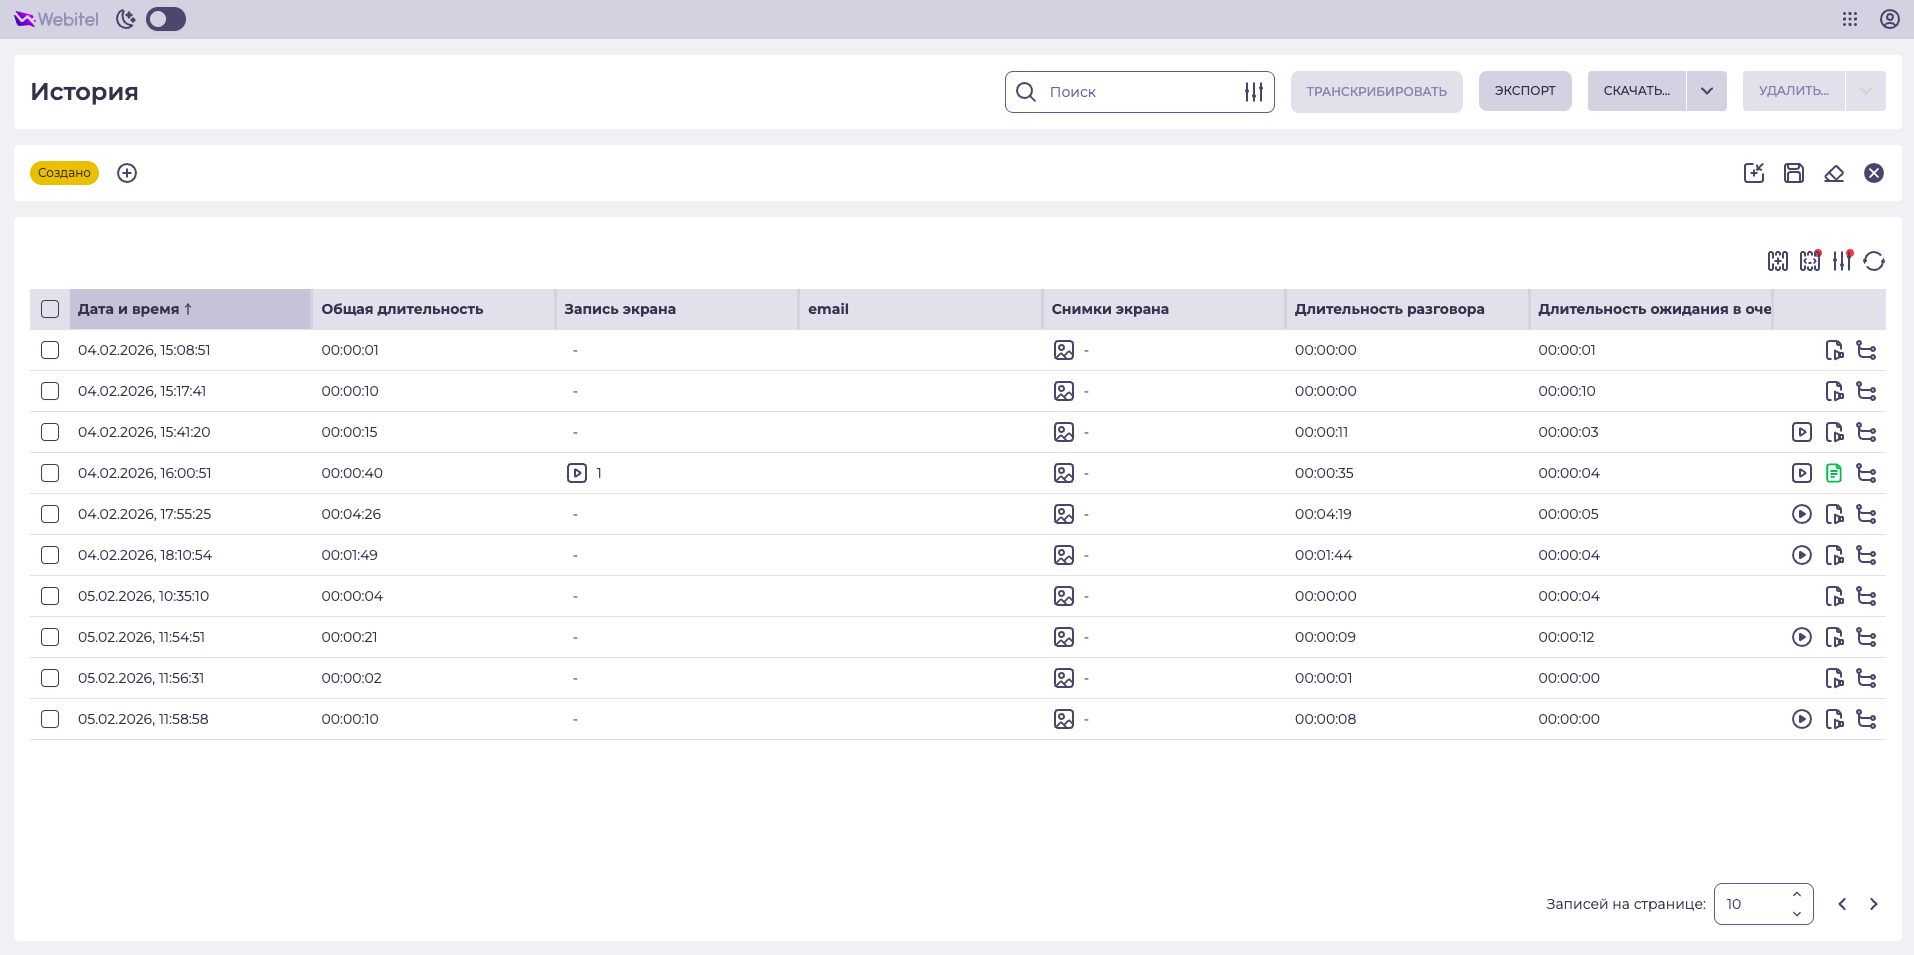1914x955 pixels.
Task: Select the 05.02.2026, 11:54:51 row checkbox
Action: pyautogui.click(x=50, y=637)
